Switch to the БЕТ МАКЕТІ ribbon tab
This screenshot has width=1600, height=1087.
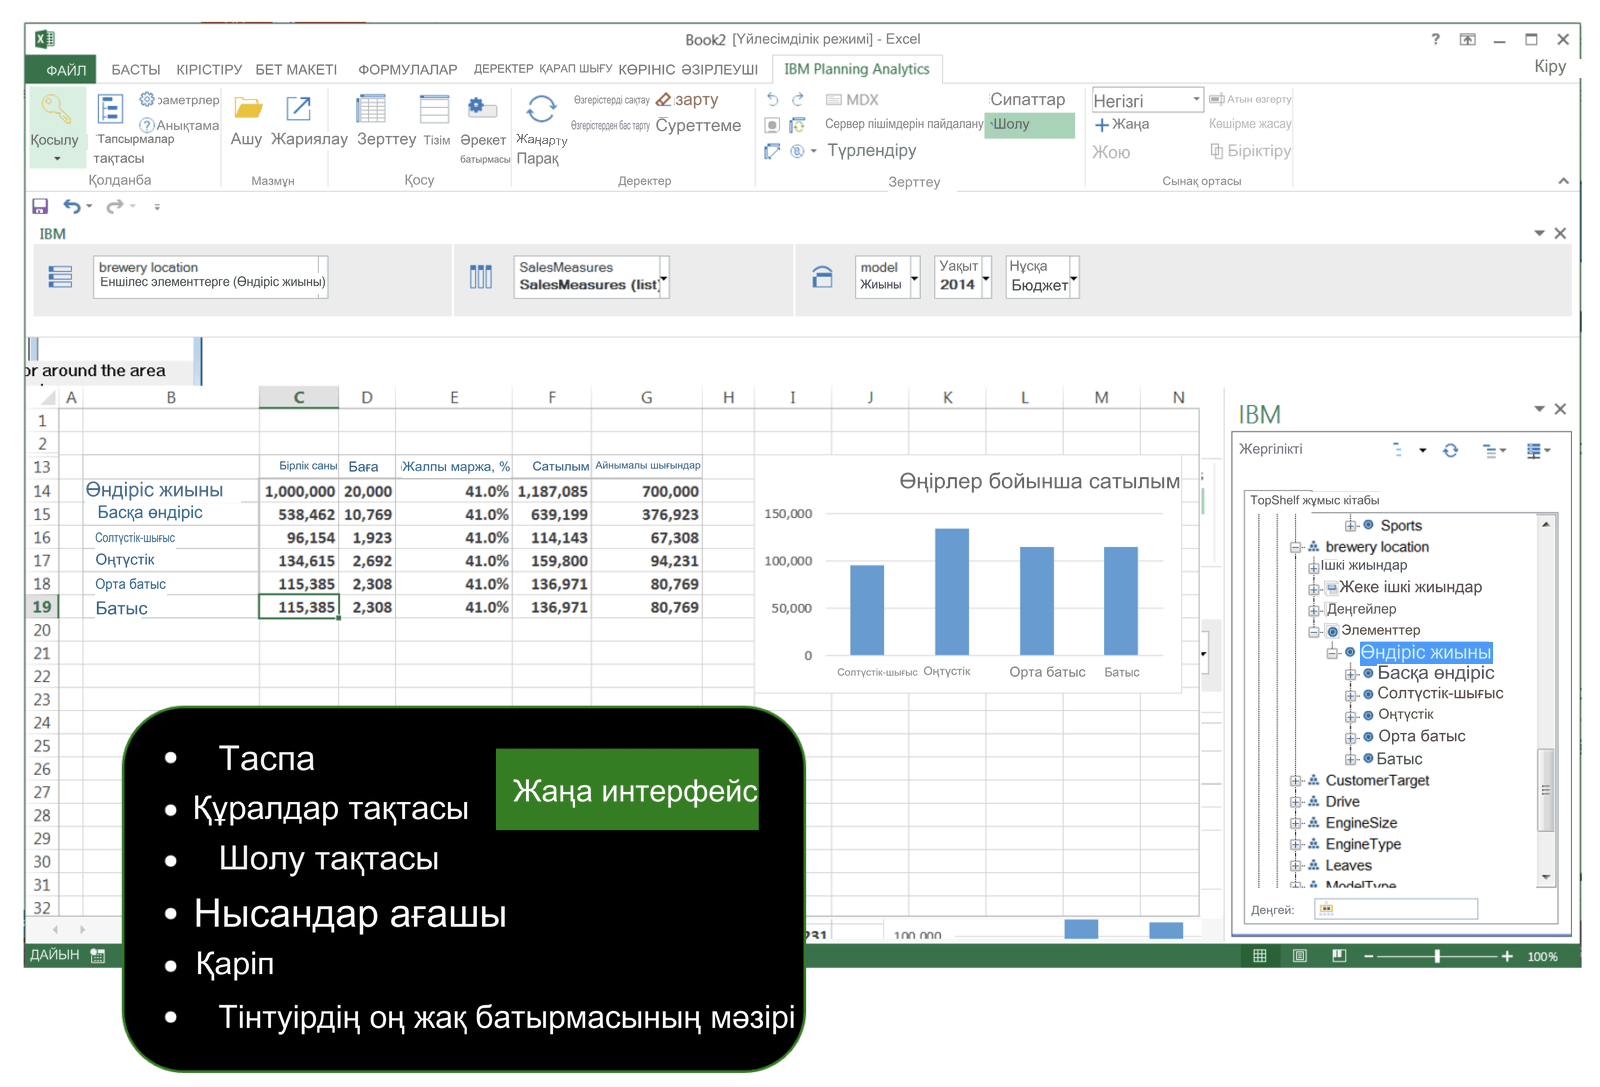[296, 70]
